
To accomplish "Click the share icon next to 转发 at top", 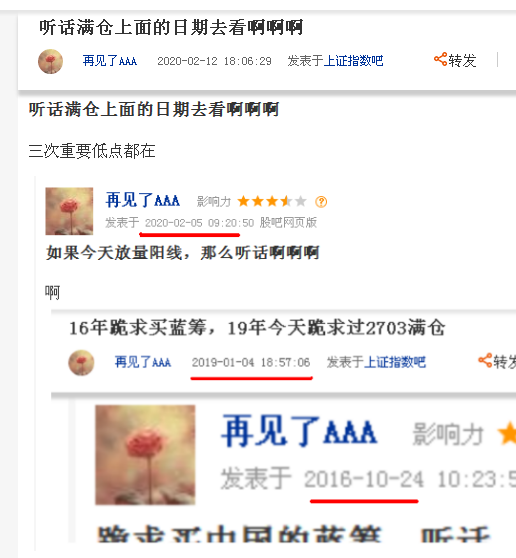I will point(440,59).
